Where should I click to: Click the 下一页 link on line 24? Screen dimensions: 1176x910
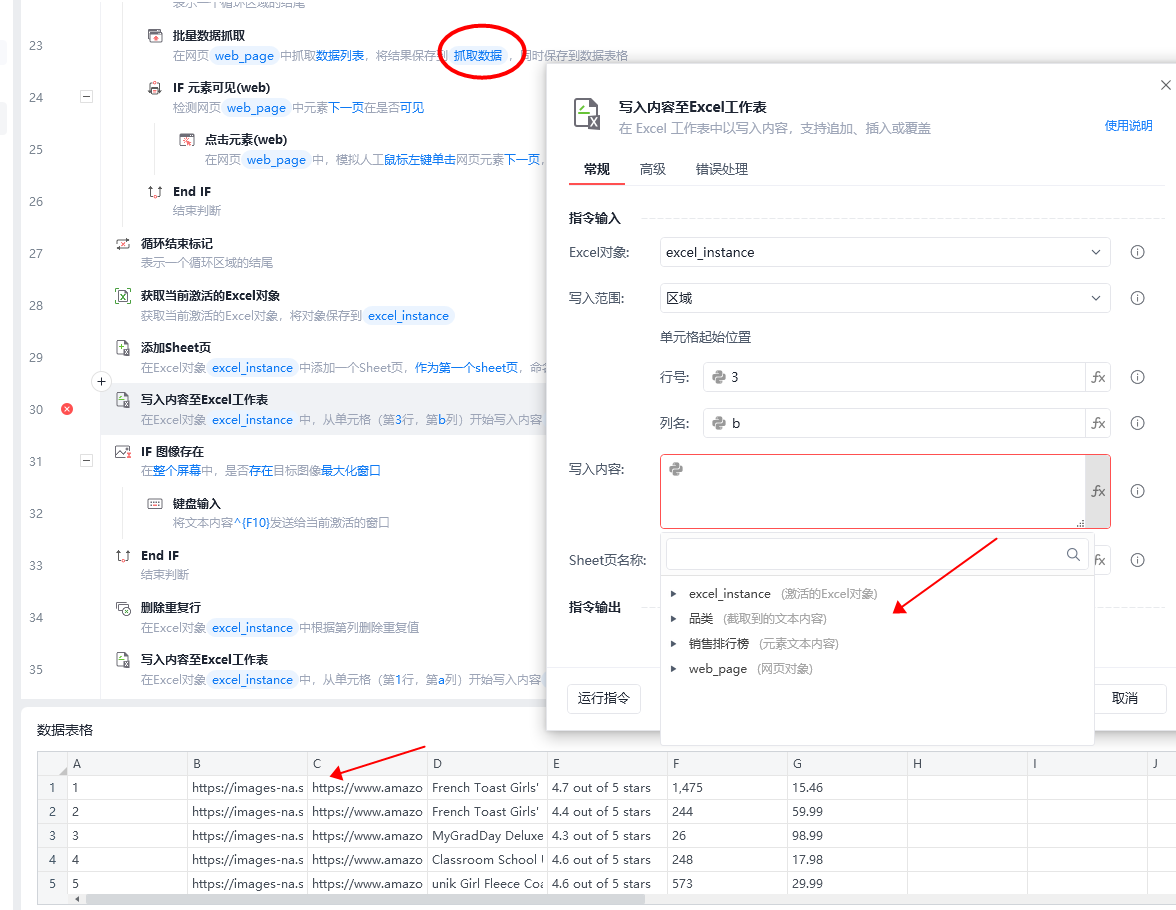click(x=346, y=108)
